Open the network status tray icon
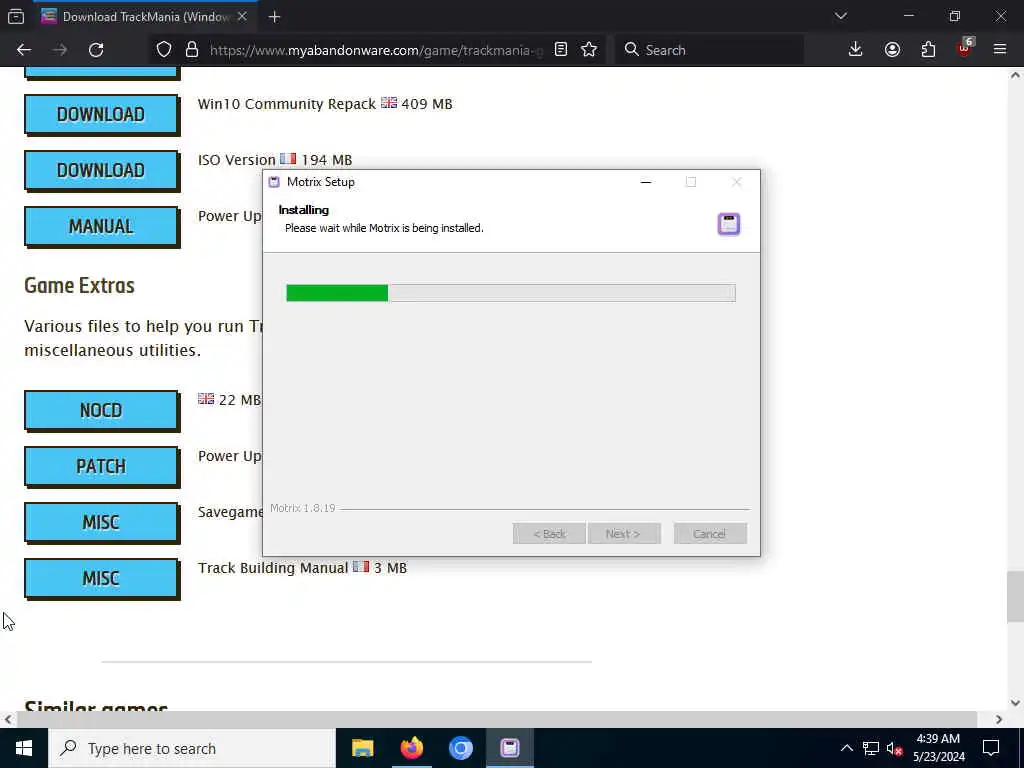 [871, 748]
